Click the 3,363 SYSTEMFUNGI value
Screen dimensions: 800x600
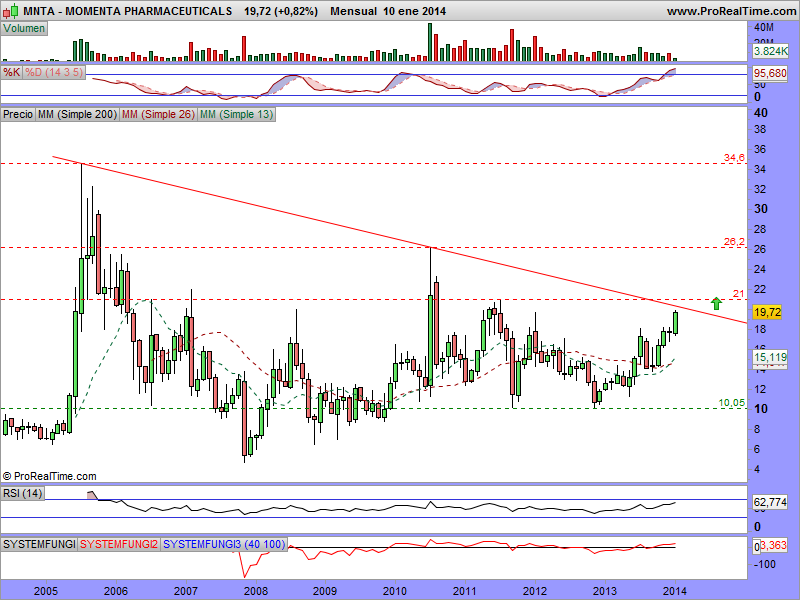tap(773, 545)
